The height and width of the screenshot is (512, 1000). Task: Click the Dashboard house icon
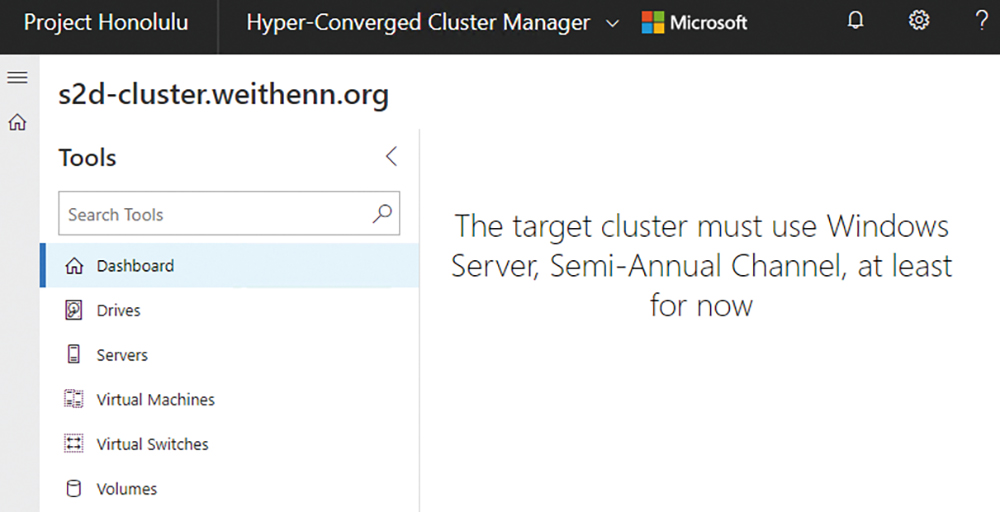[74, 266]
